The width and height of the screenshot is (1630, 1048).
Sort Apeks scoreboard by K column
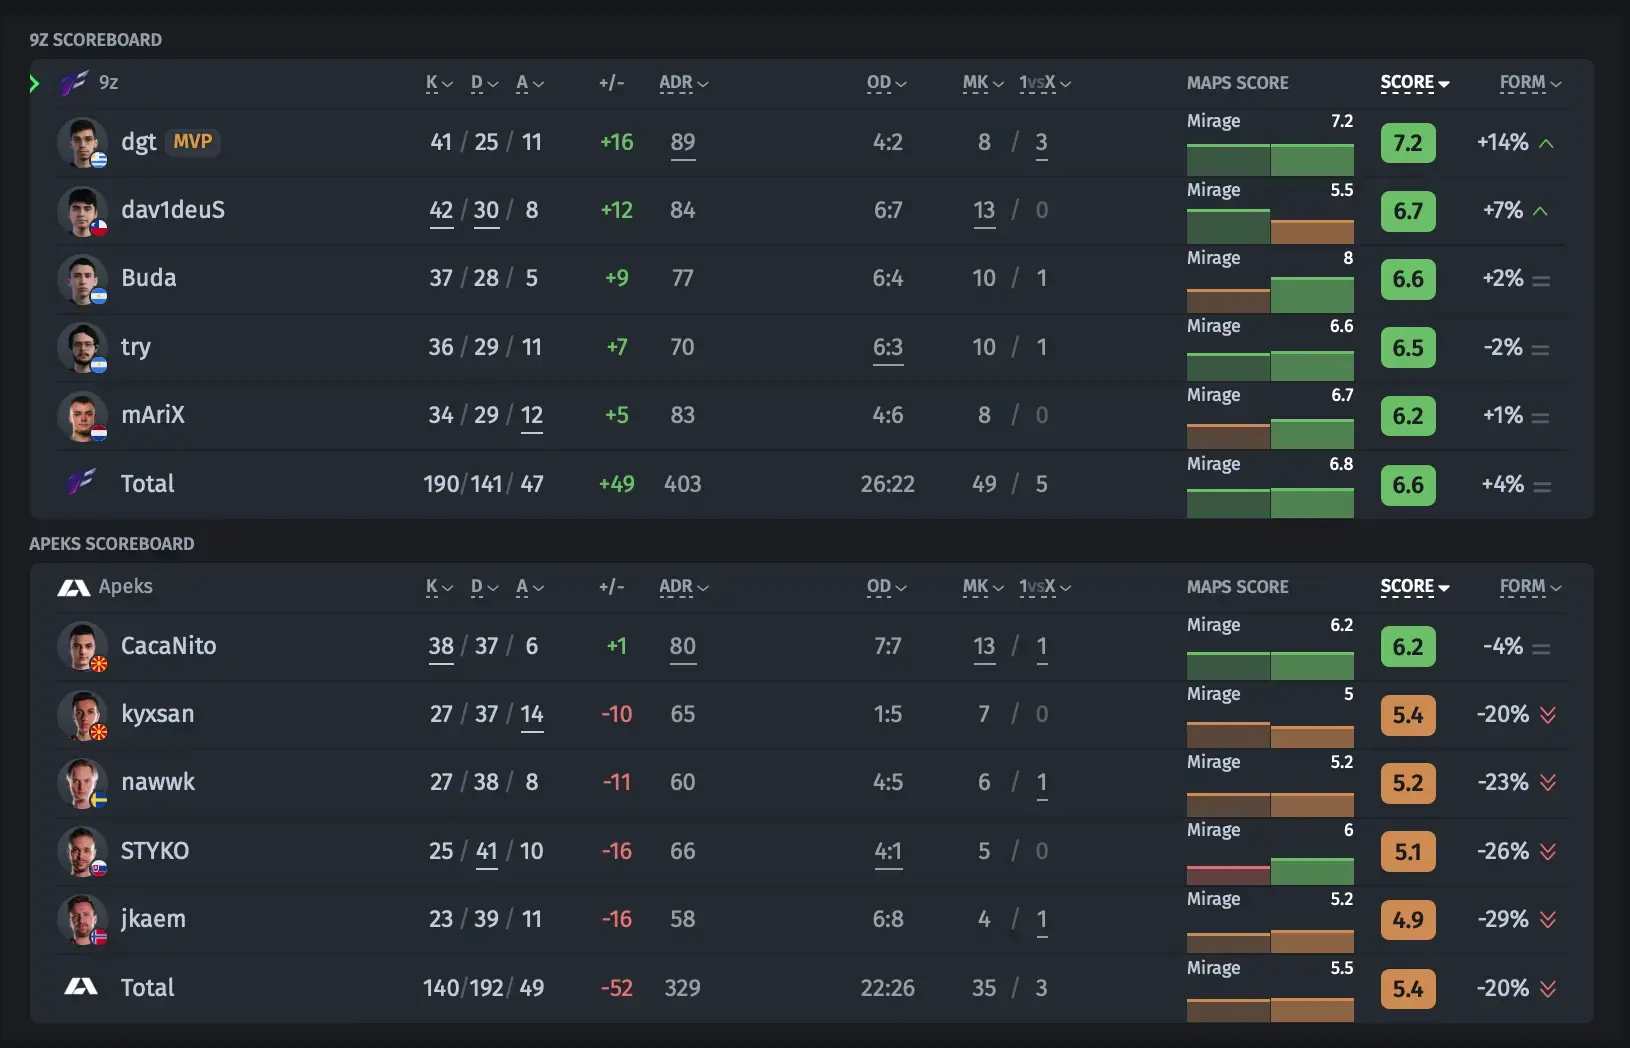click(439, 587)
